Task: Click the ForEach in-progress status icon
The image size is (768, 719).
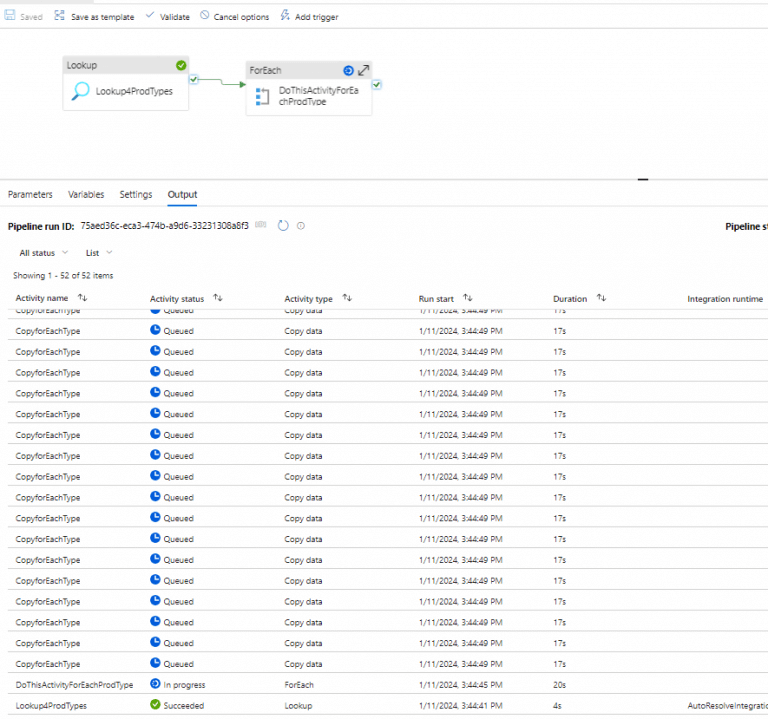Action: [x=348, y=70]
